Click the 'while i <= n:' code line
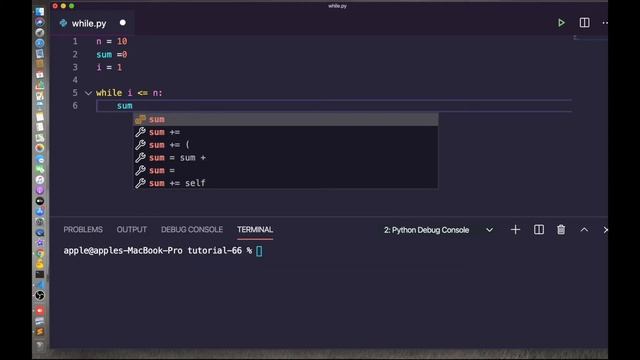Image resolution: width=640 pixels, height=360 pixels. 129,93
